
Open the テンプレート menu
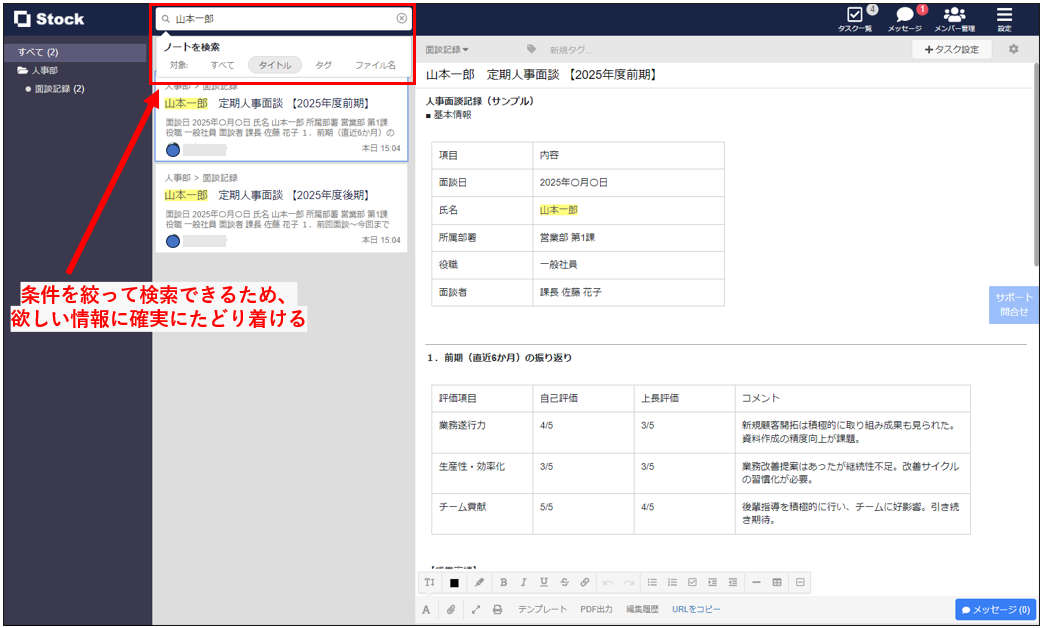click(x=545, y=609)
